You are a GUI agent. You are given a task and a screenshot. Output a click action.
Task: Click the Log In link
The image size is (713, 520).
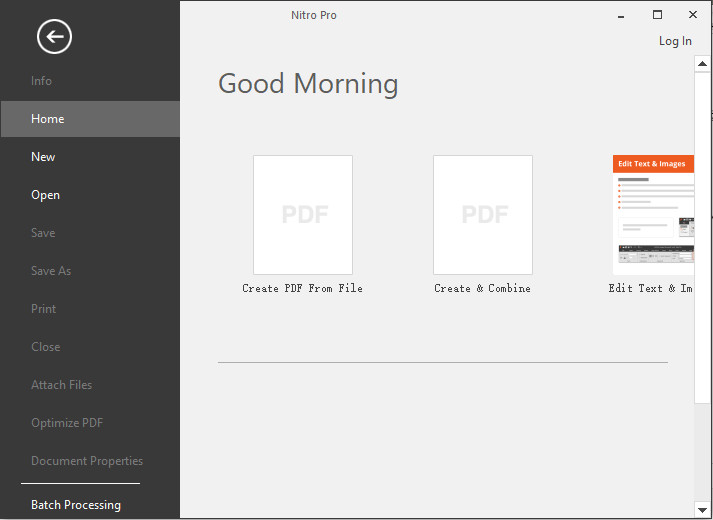[x=675, y=41]
